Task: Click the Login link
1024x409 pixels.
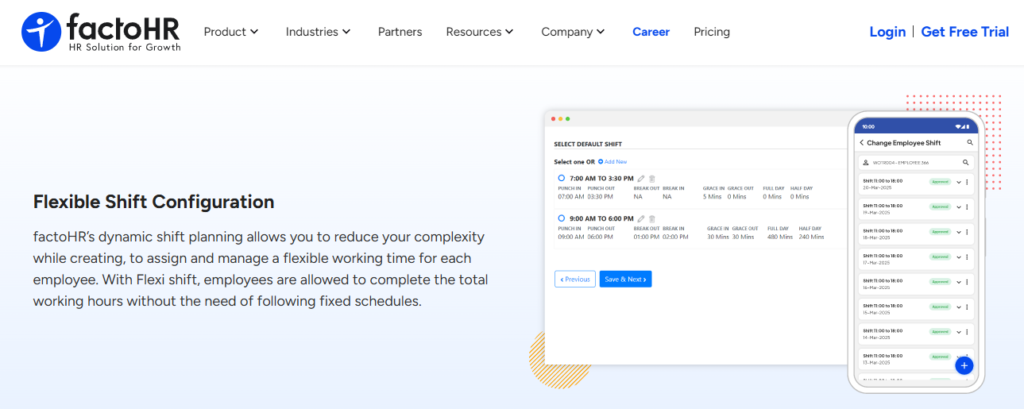Action: pyautogui.click(x=888, y=31)
